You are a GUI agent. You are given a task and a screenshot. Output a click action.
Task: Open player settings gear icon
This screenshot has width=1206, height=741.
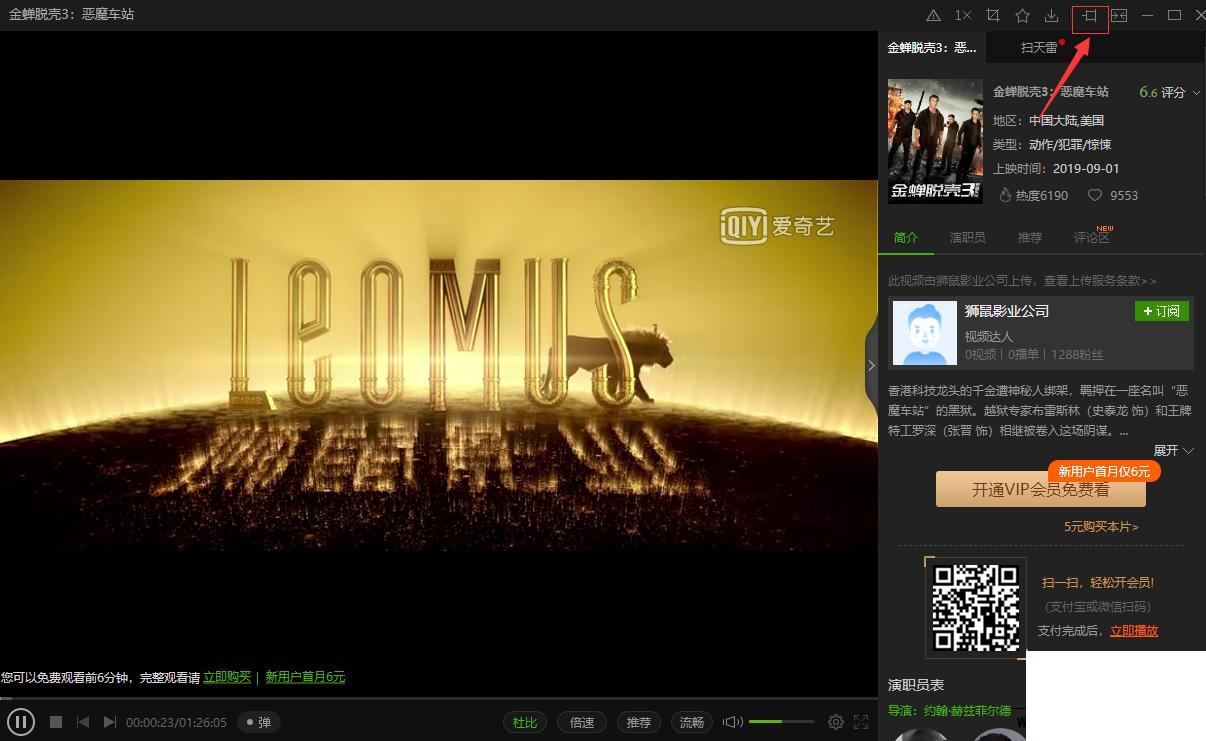[x=836, y=722]
